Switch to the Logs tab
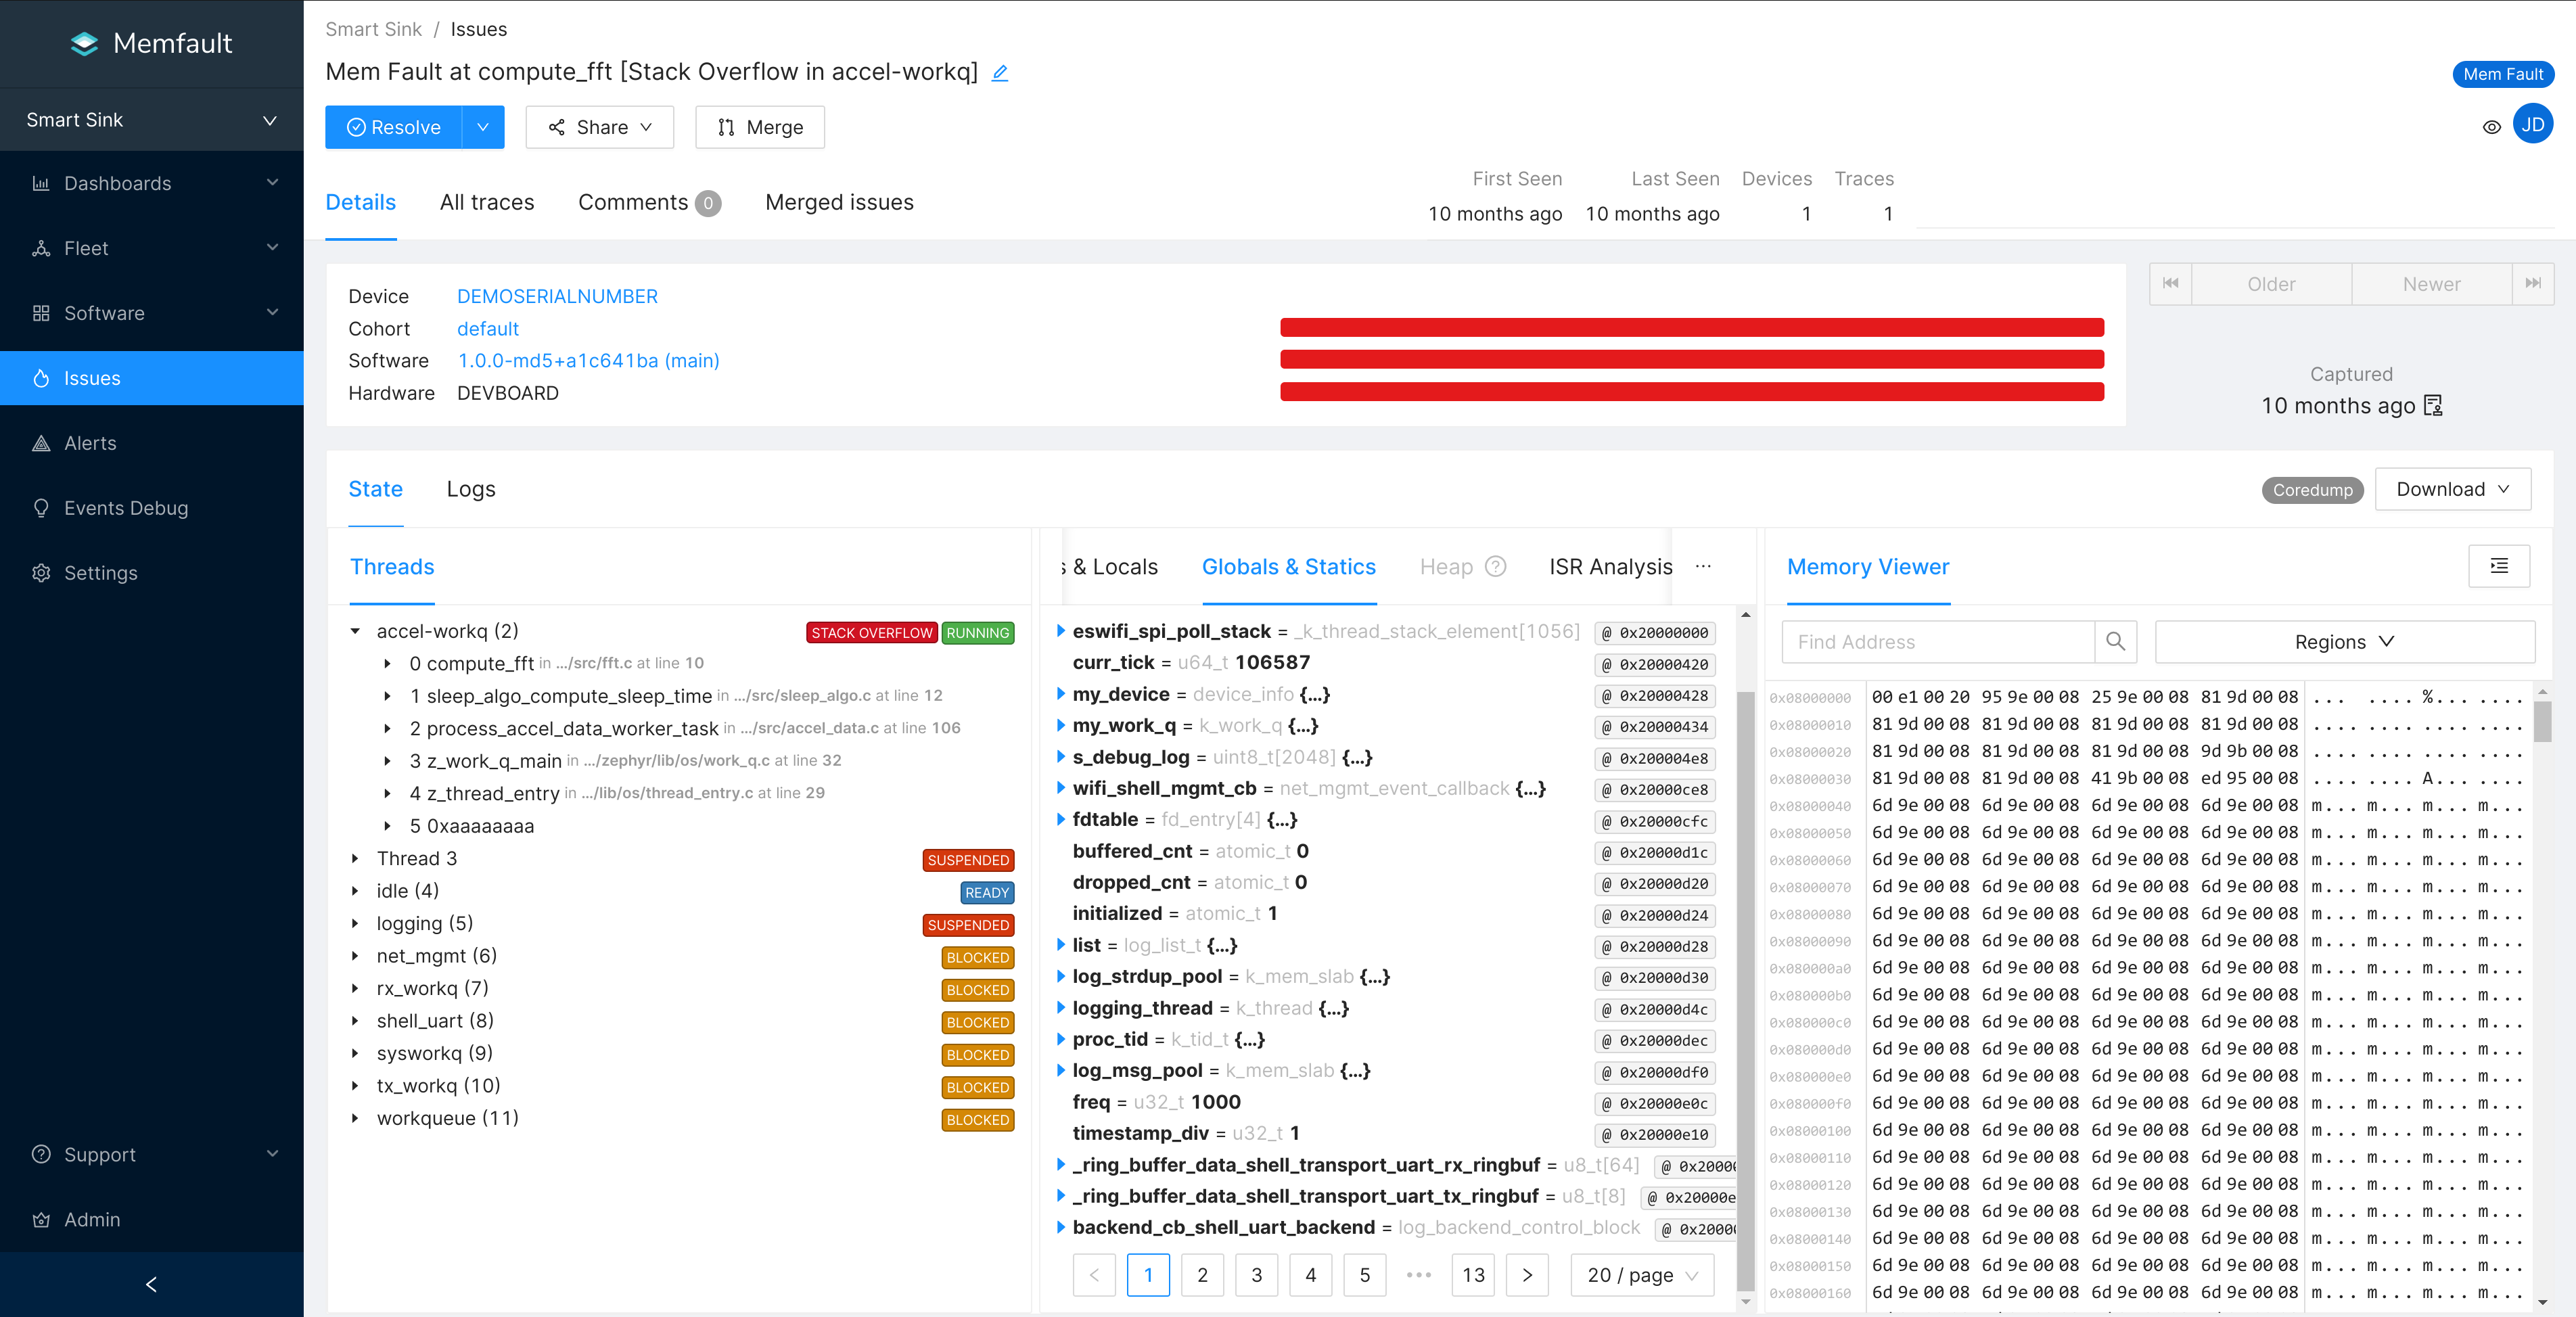Viewport: 2576px width, 1317px height. (x=471, y=489)
